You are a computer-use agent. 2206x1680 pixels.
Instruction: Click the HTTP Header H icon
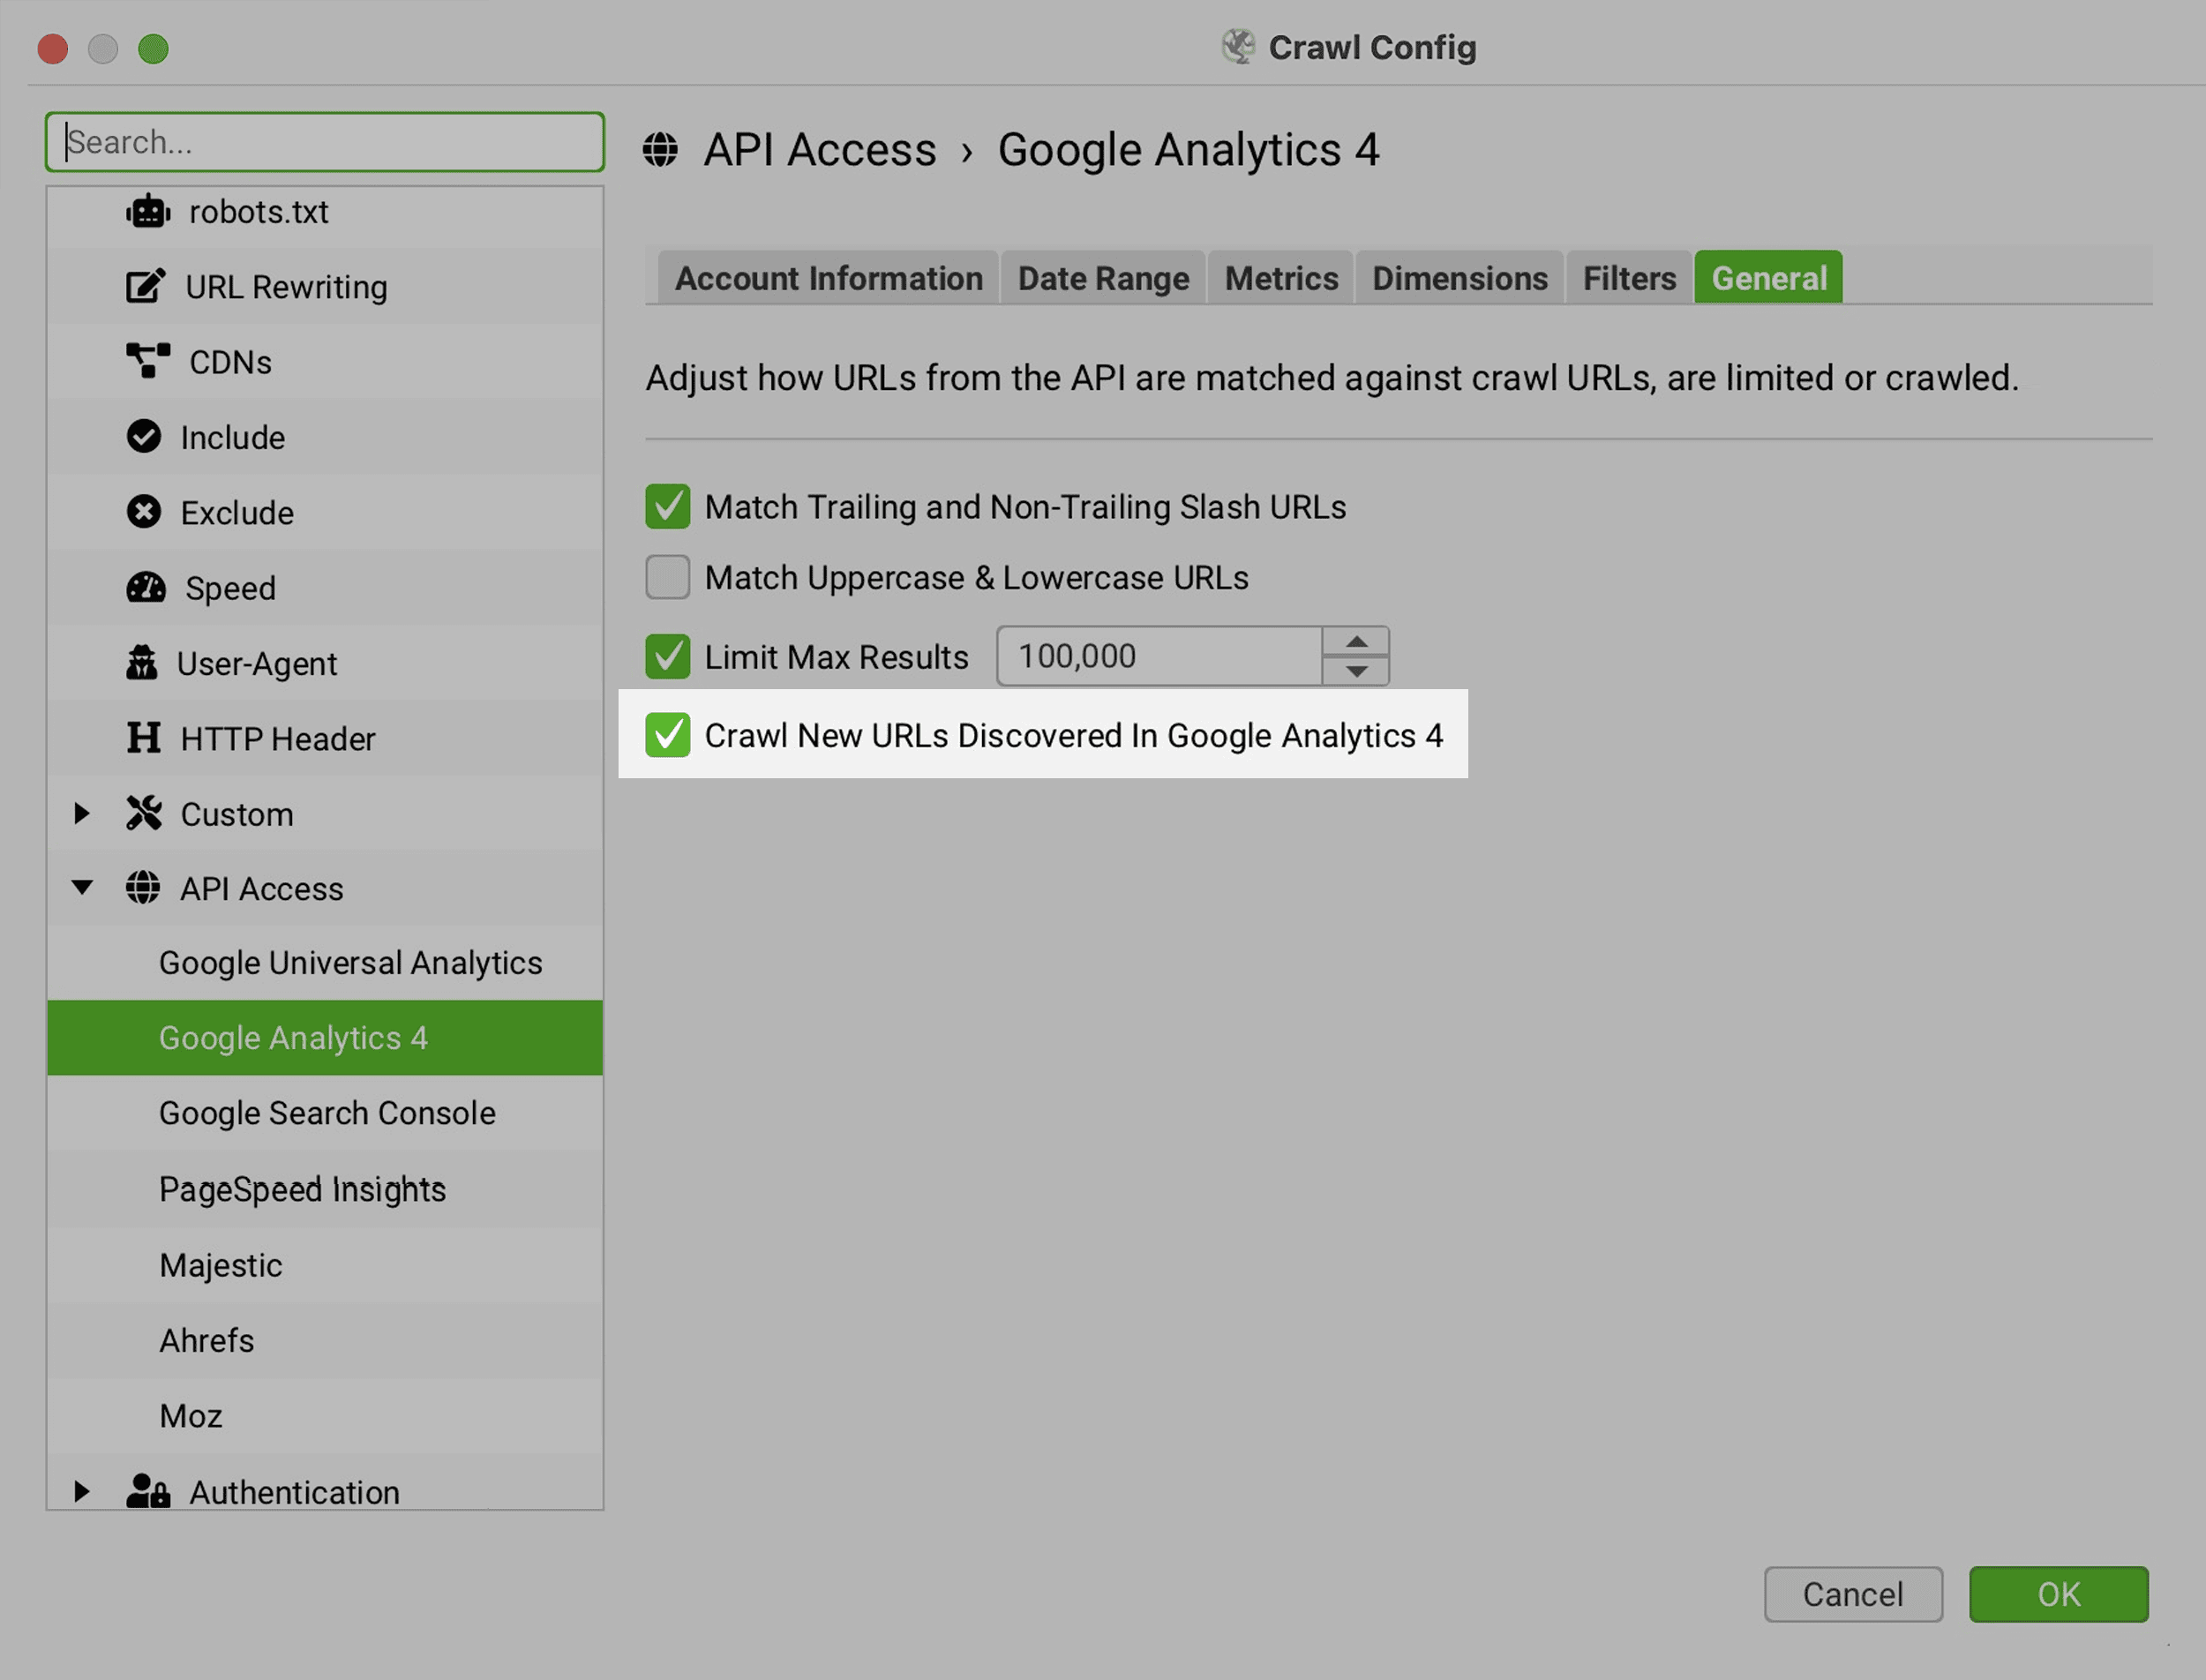[144, 738]
